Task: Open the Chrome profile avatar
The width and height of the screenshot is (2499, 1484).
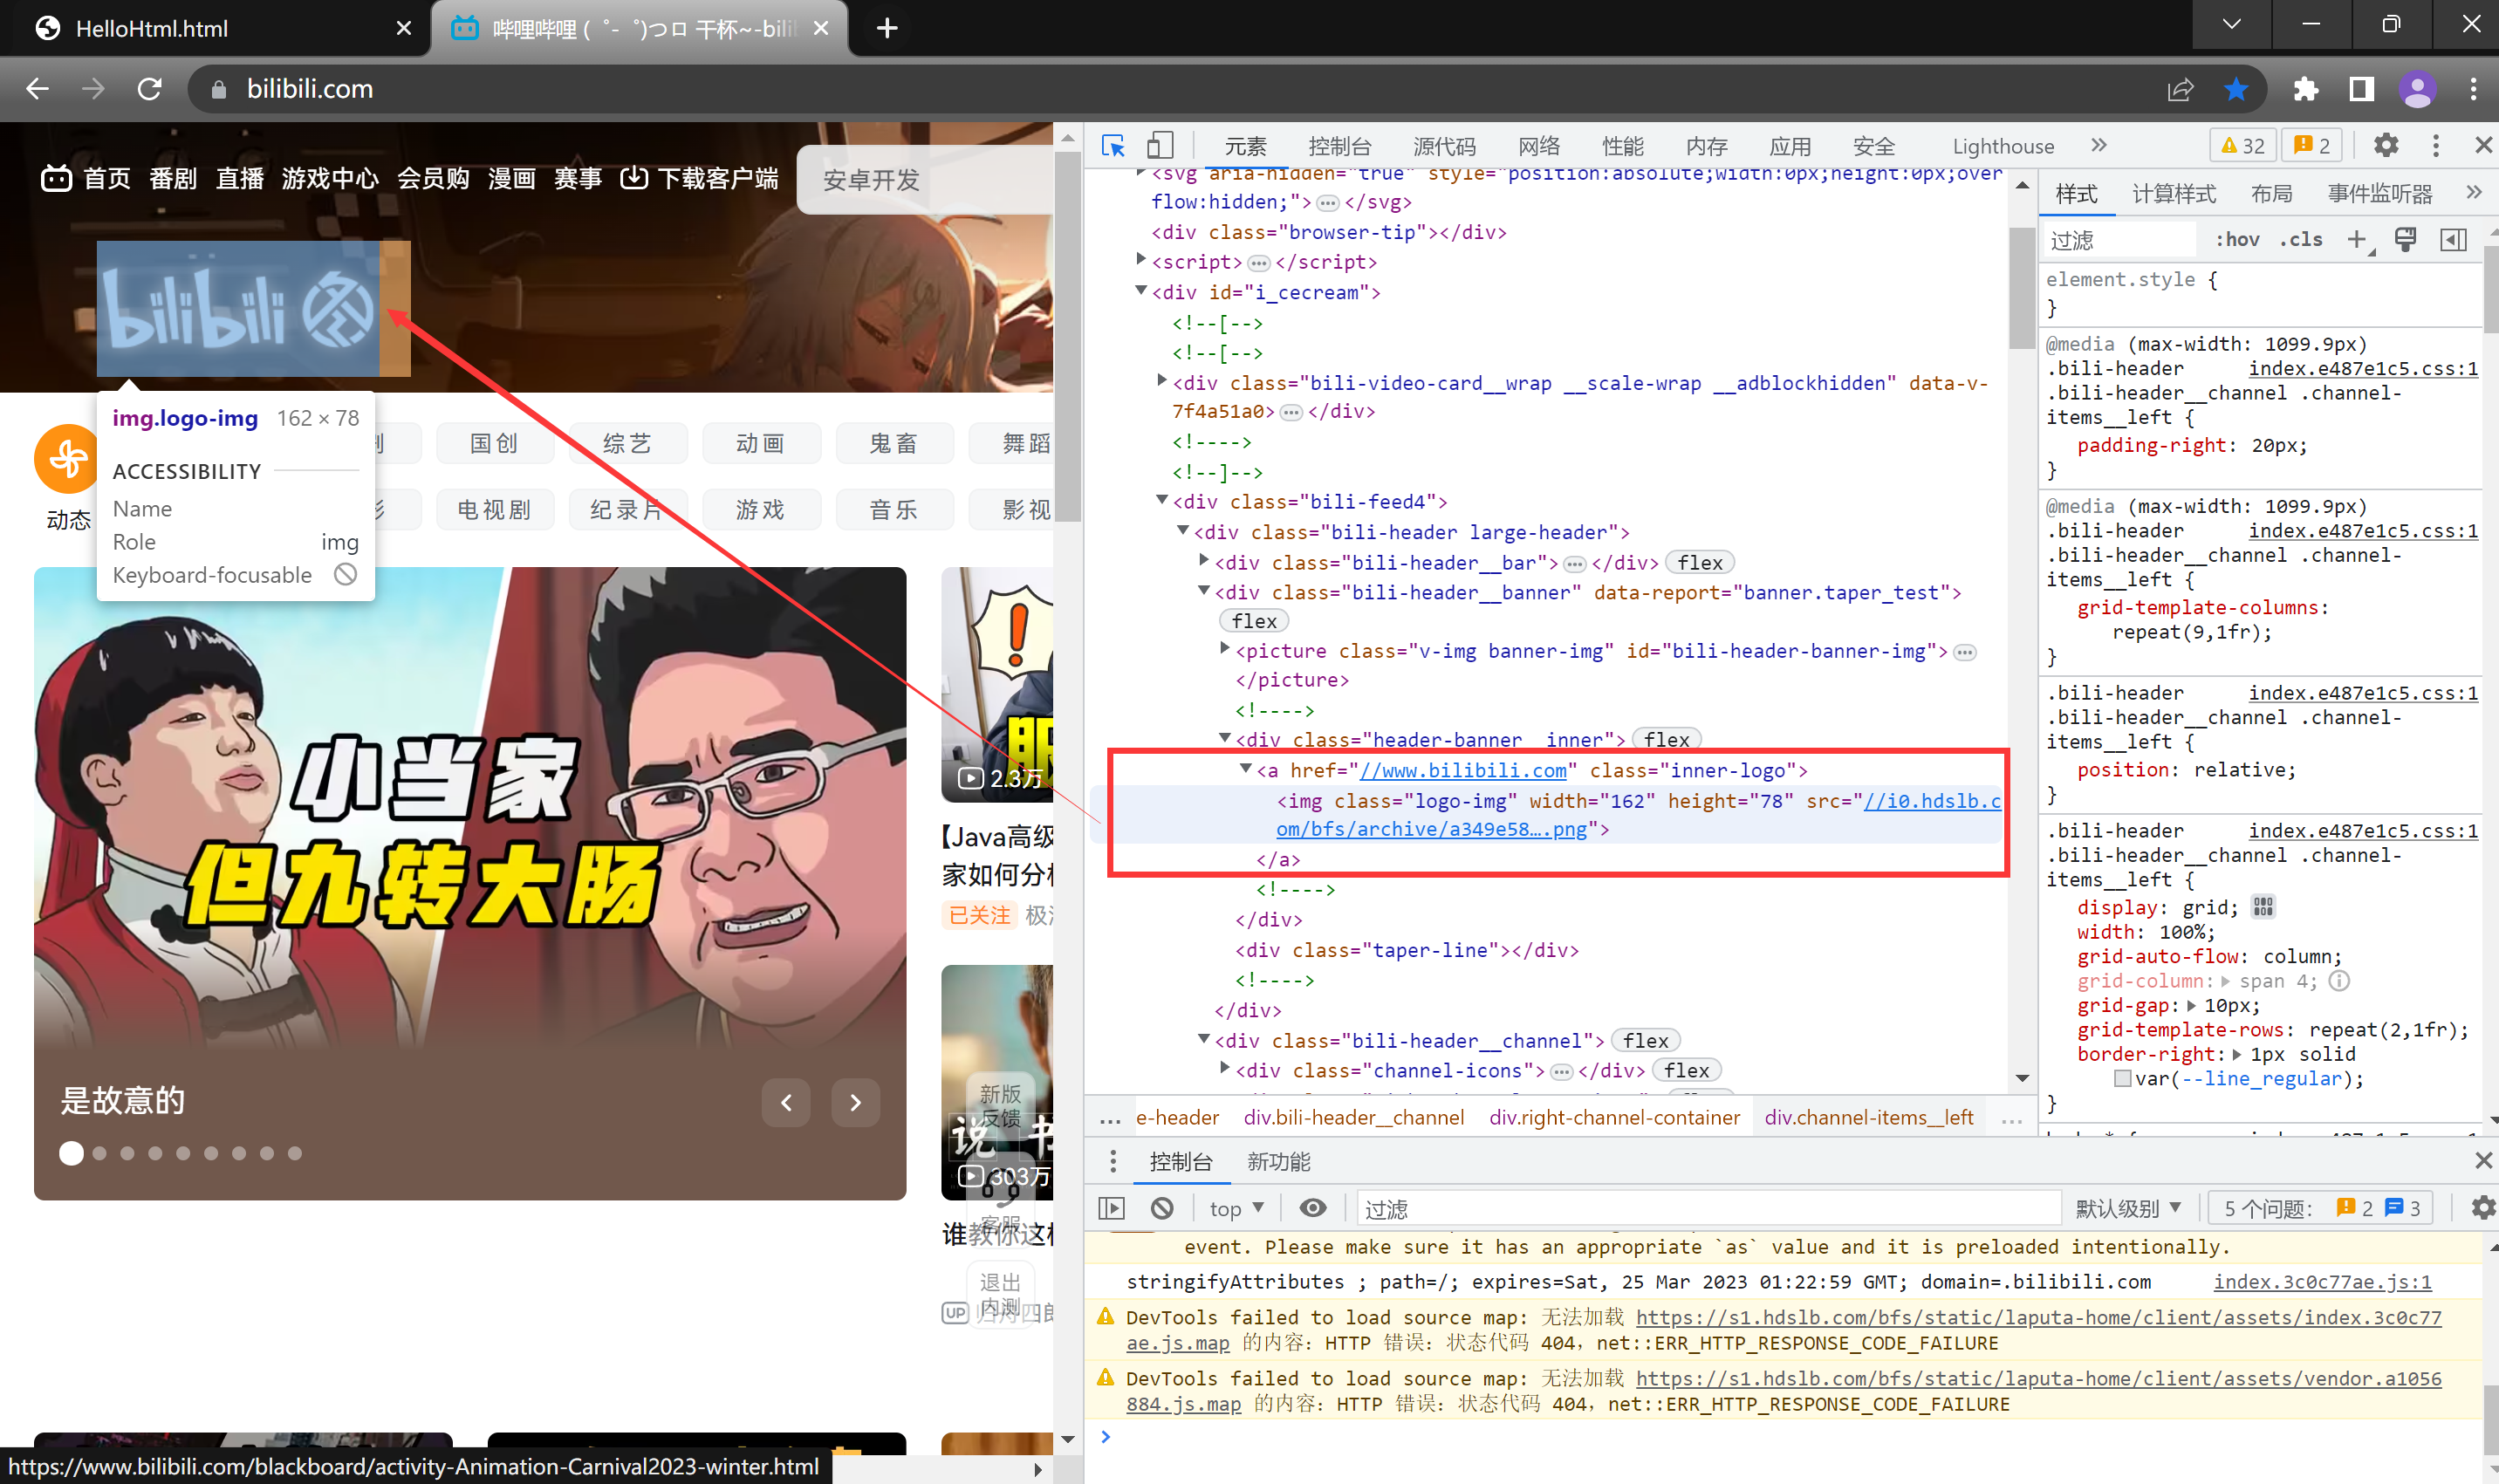Action: pyautogui.click(x=2418, y=89)
